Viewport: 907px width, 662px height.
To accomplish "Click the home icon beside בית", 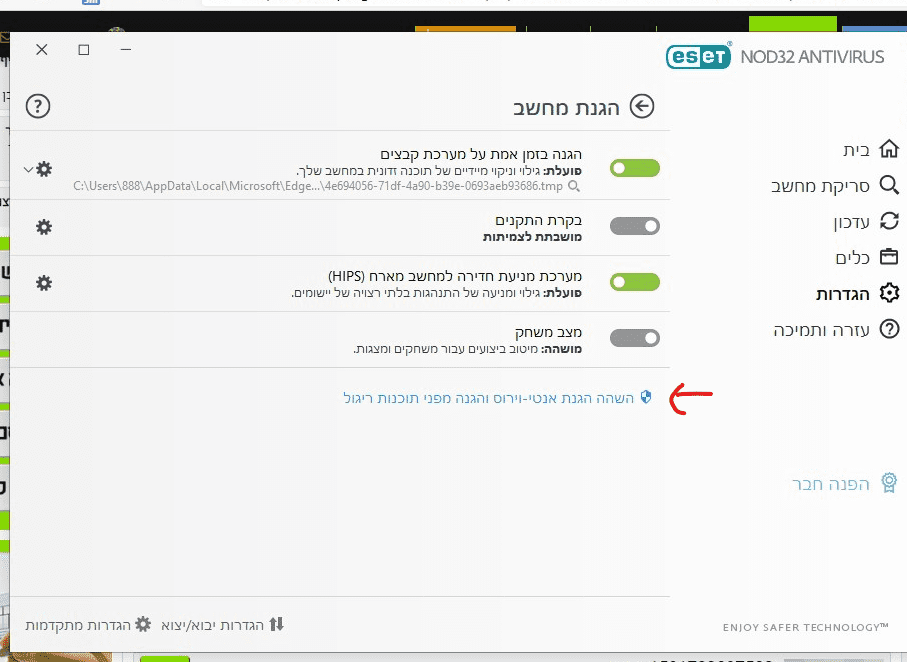I will tap(889, 149).
